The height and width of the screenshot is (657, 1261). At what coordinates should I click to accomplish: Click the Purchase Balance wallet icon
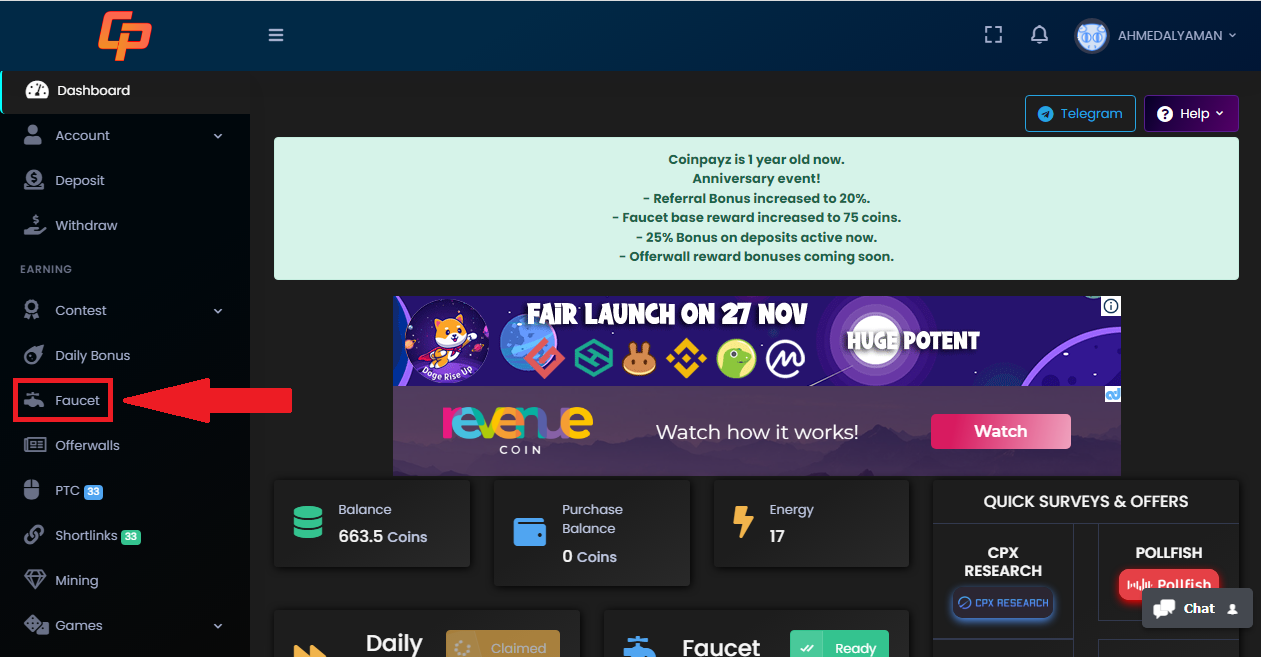(530, 531)
